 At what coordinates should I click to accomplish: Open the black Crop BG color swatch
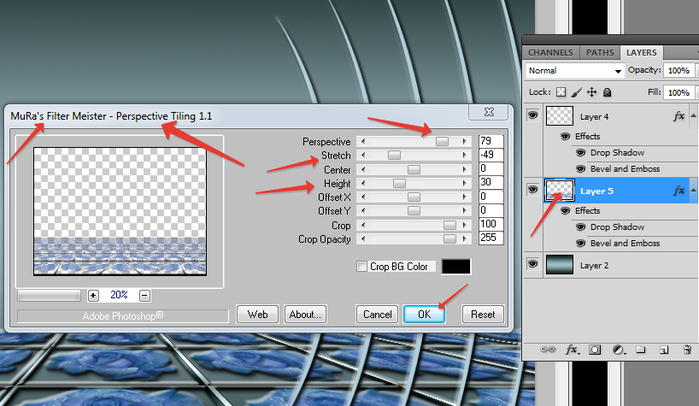[456, 267]
